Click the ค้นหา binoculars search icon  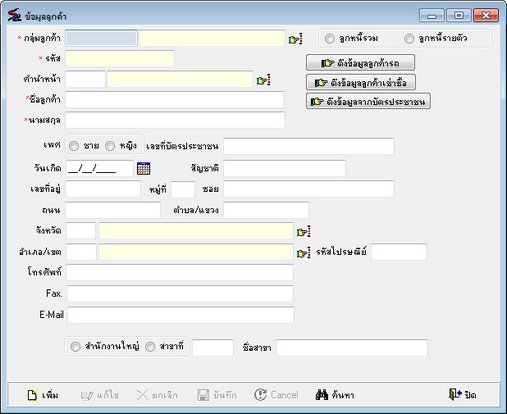(322, 395)
